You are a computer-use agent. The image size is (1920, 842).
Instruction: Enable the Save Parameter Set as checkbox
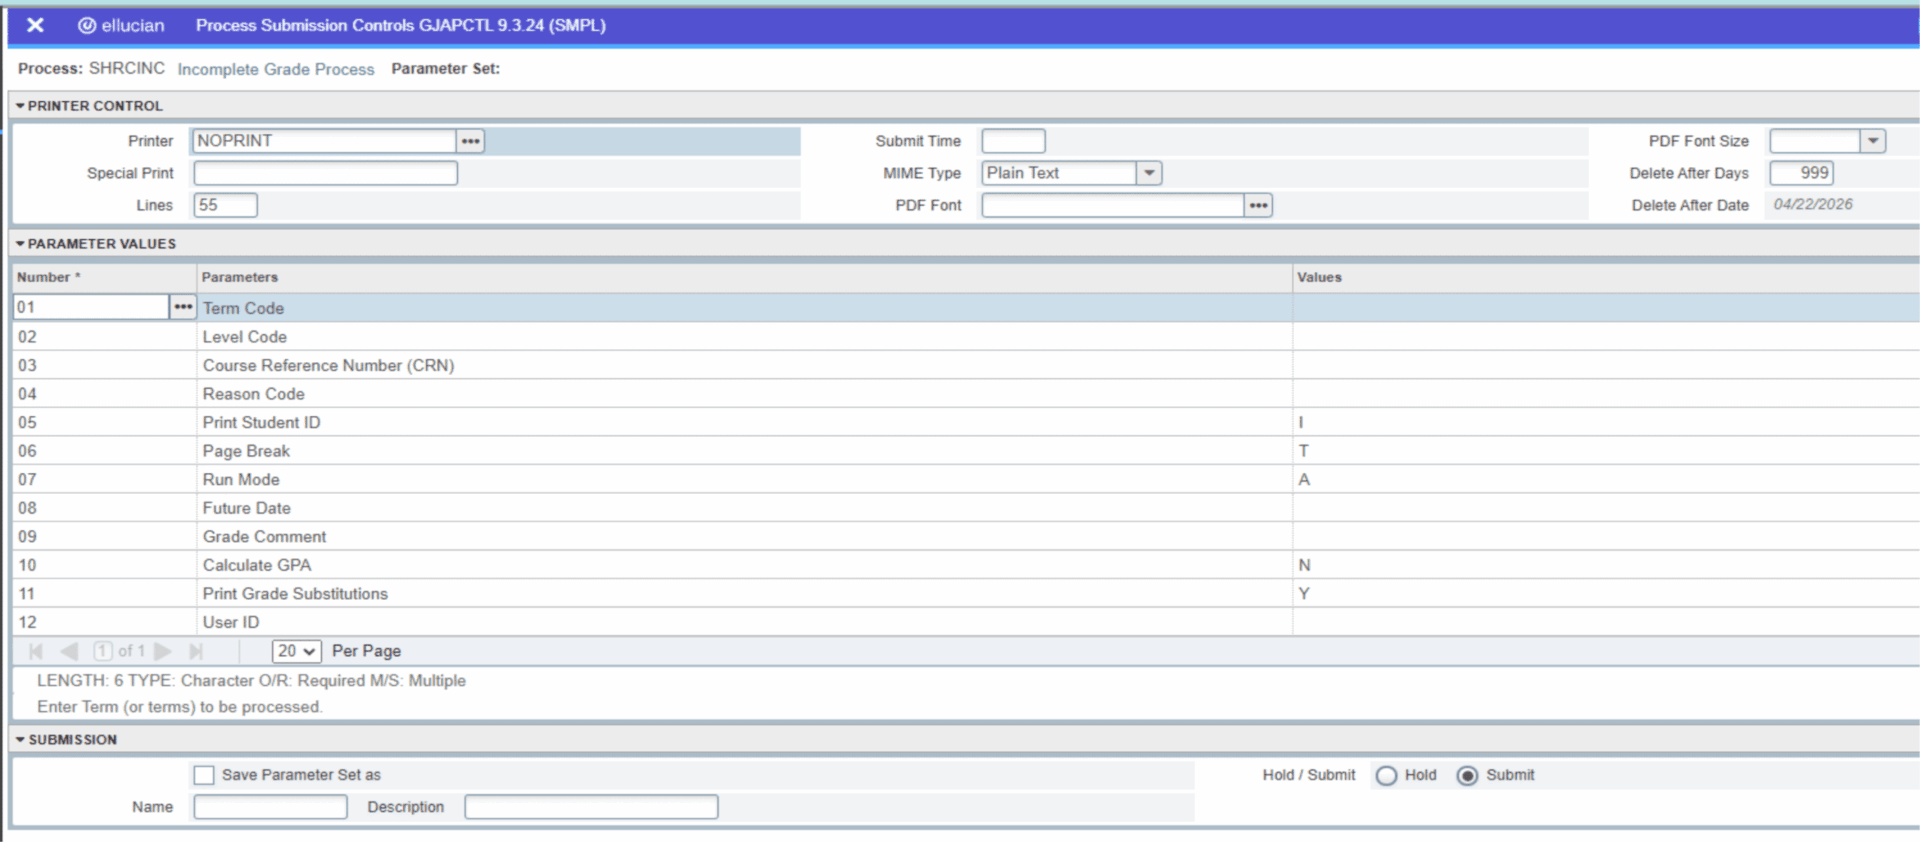pos(204,775)
